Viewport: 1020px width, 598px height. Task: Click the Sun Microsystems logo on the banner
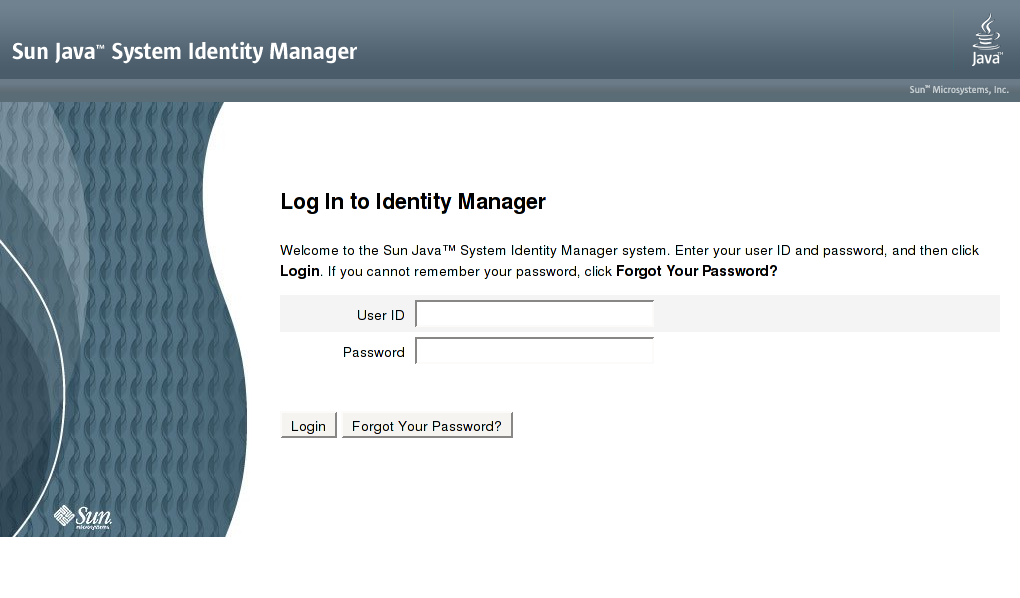tap(83, 517)
